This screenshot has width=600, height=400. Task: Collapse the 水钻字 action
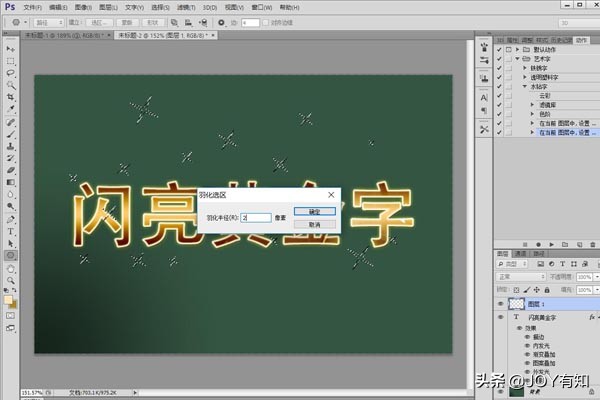pyautogui.click(x=525, y=87)
